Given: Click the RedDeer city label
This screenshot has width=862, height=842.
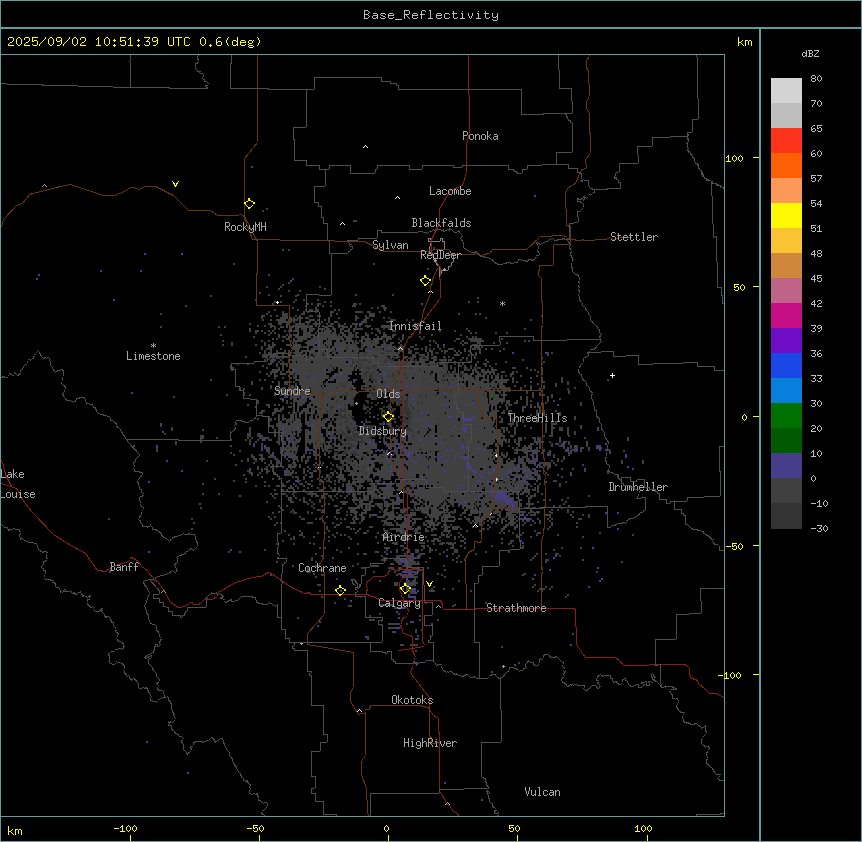Looking at the screenshot, I should coord(440,255).
